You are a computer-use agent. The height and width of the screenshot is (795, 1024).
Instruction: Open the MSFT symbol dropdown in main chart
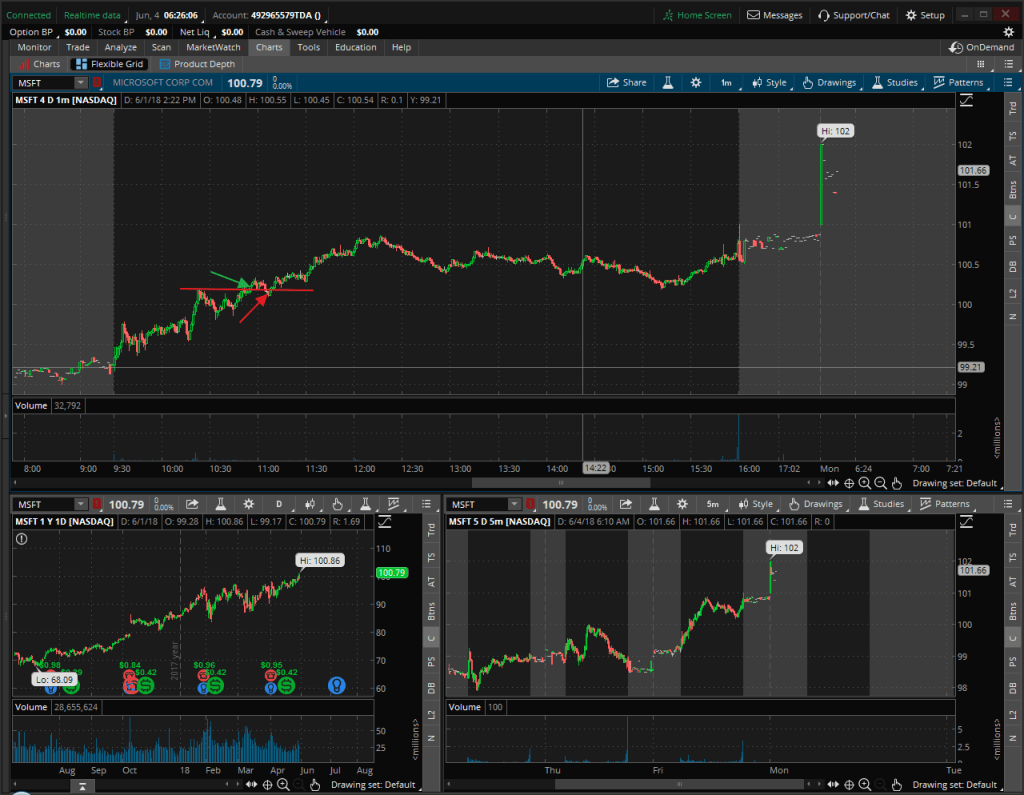pyautogui.click(x=95, y=83)
